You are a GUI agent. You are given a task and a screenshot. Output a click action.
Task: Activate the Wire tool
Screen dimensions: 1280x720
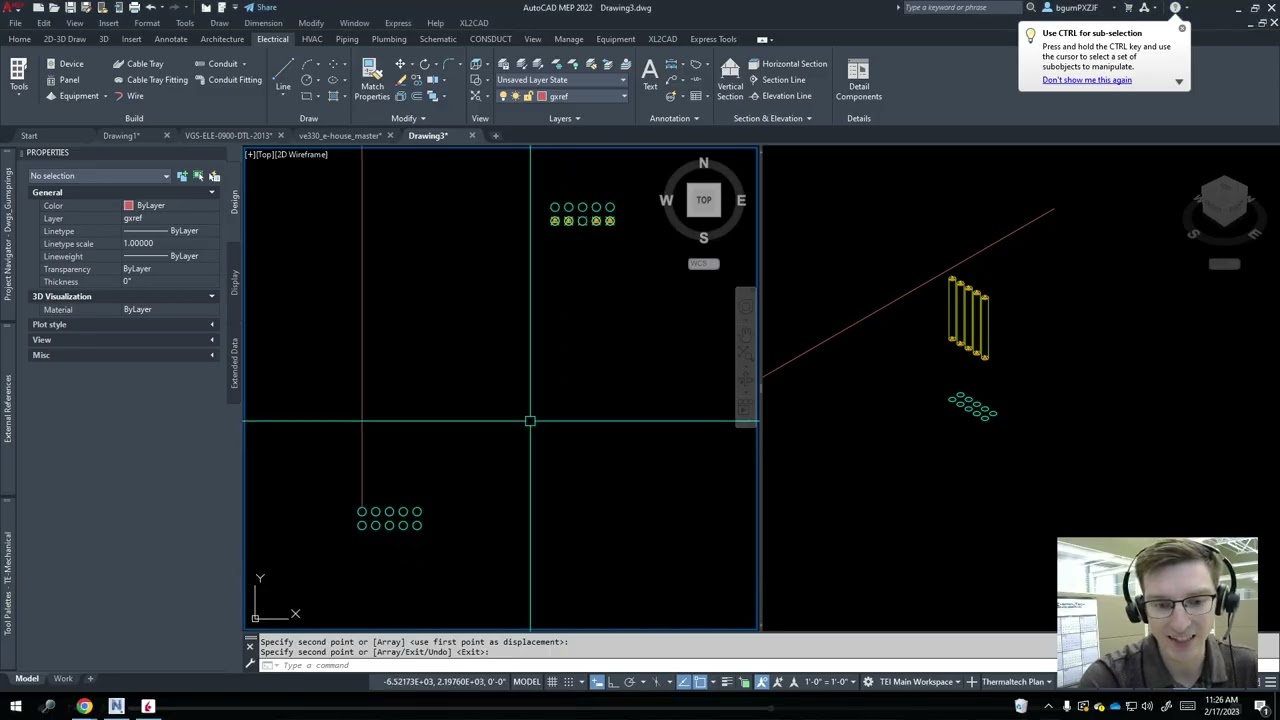coord(128,96)
